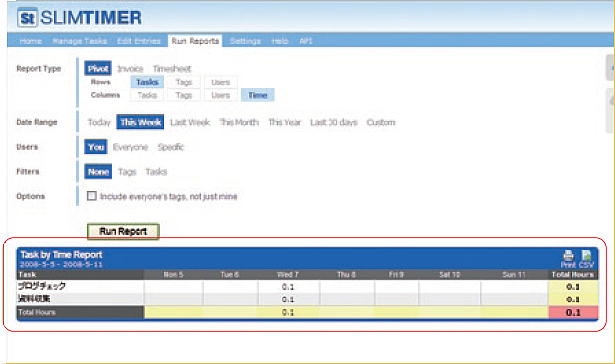Set Columns to Users
Image resolution: width=615 pixels, height=364 pixels.
pyautogui.click(x=220, y=95)
